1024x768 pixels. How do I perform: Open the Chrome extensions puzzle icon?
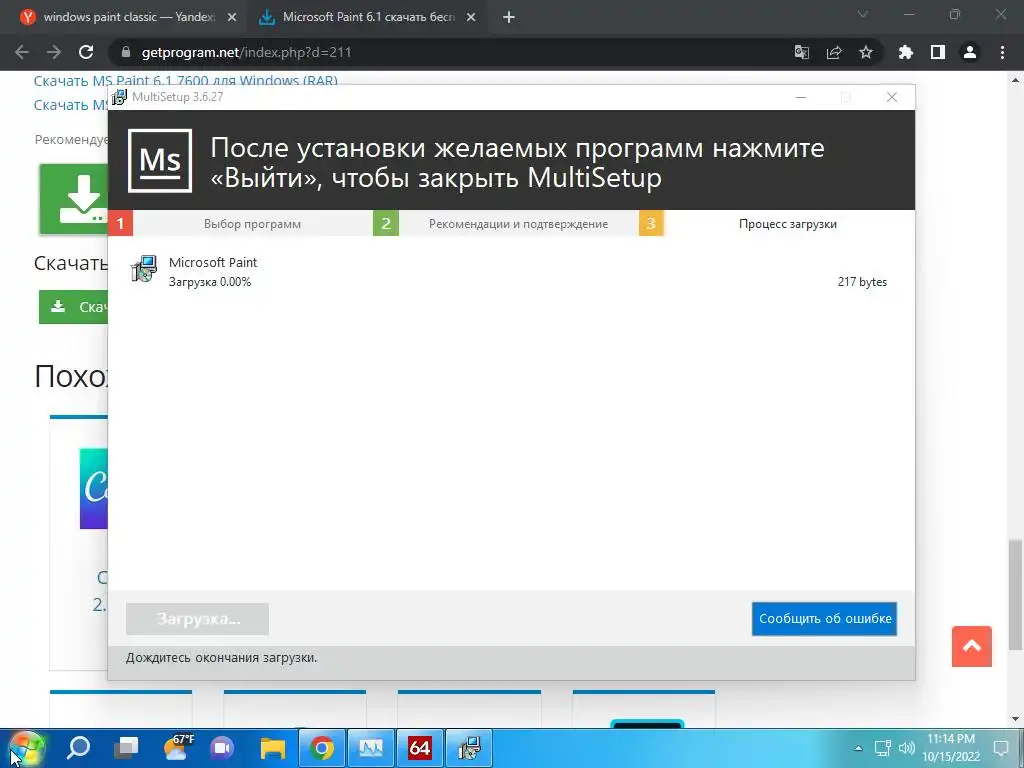[905, 52]
